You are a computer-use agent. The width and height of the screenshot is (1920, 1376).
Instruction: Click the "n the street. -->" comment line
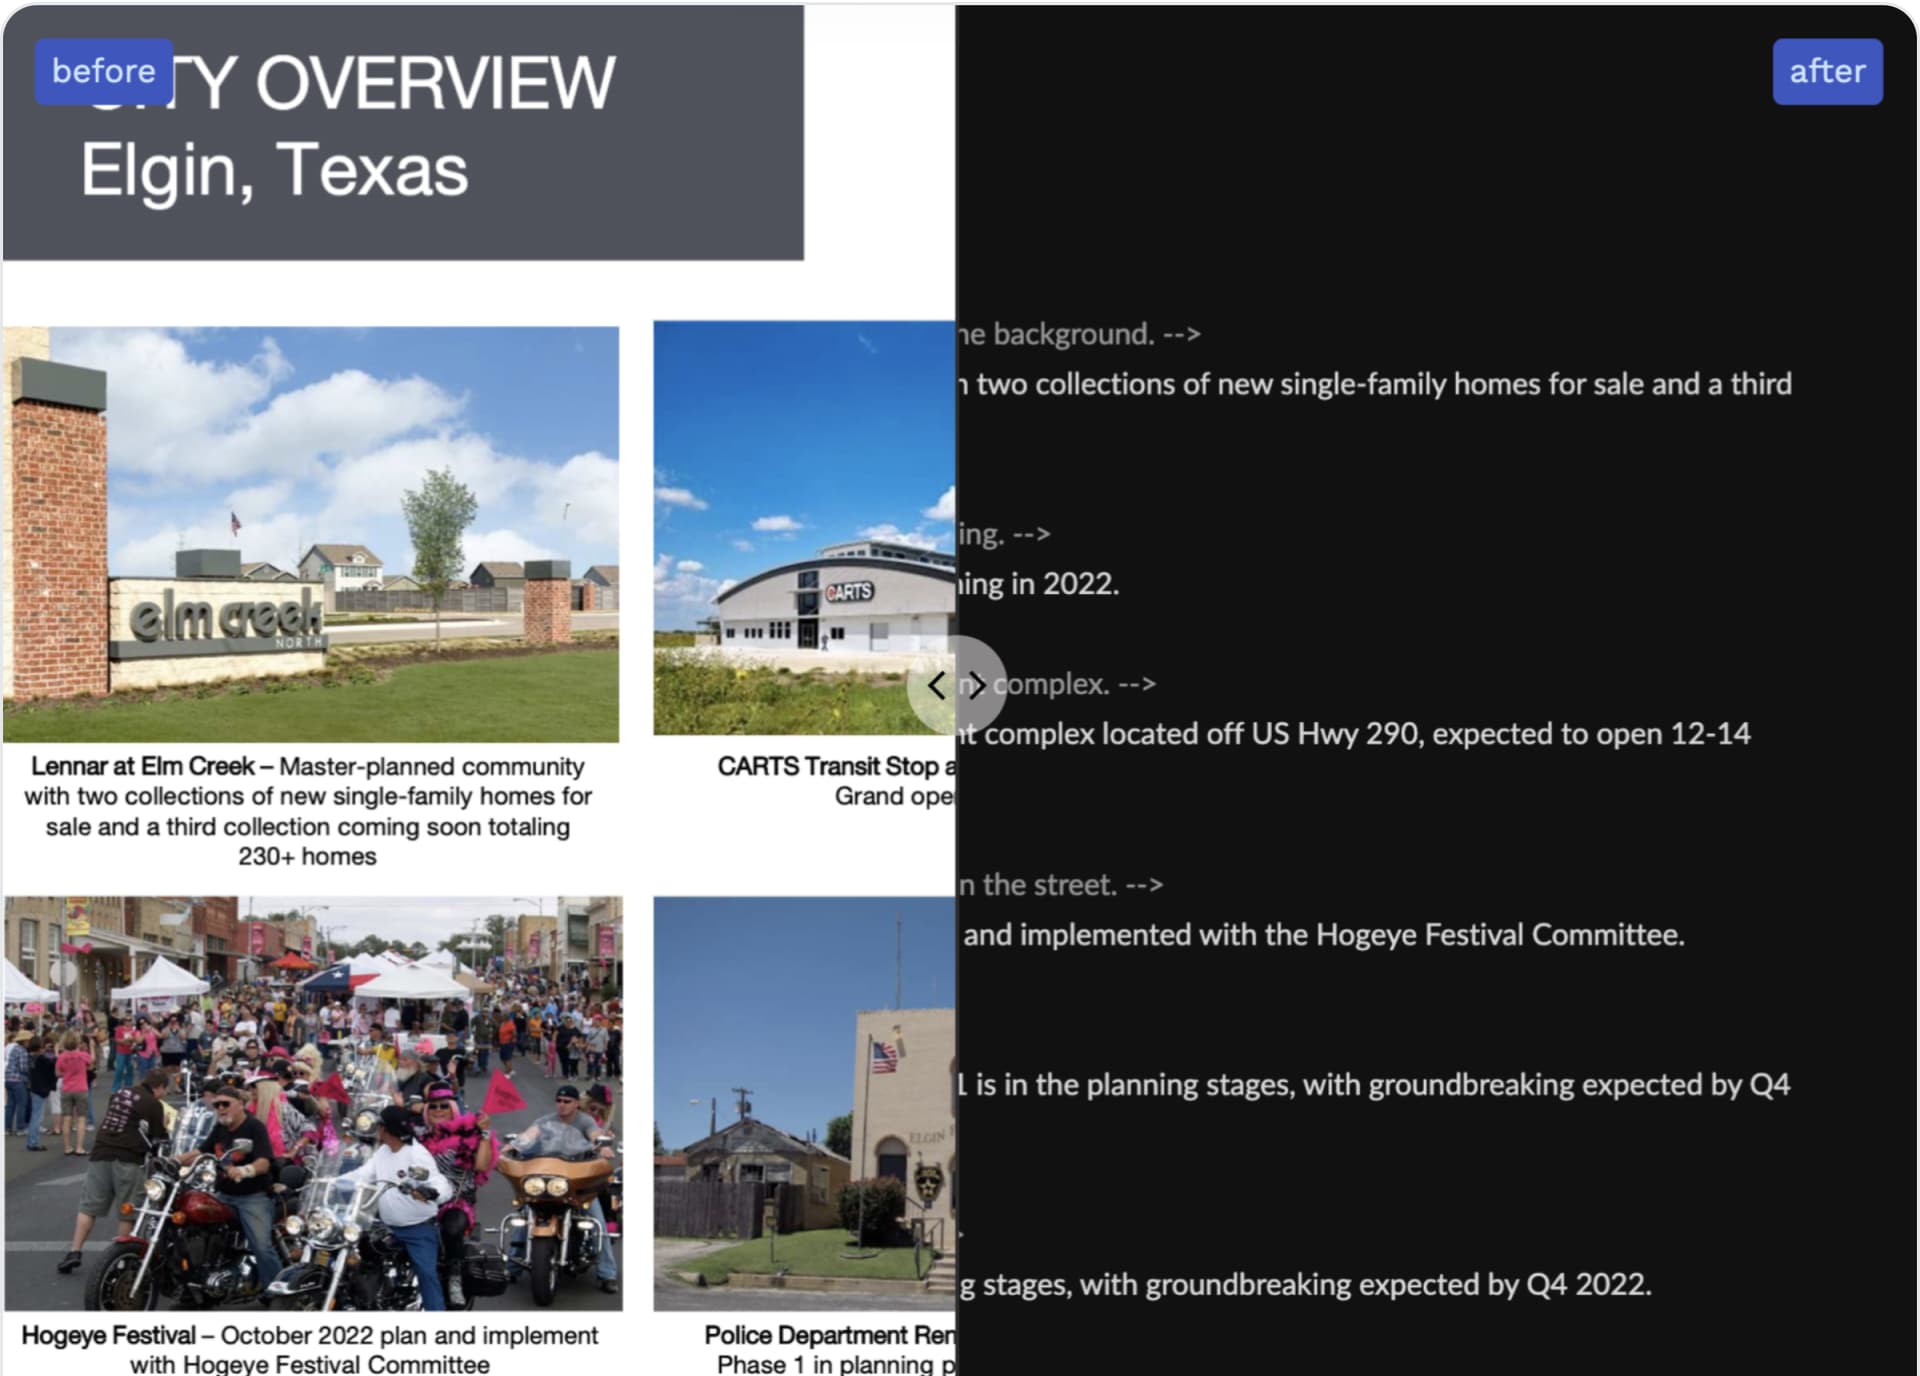[1060, 885]
